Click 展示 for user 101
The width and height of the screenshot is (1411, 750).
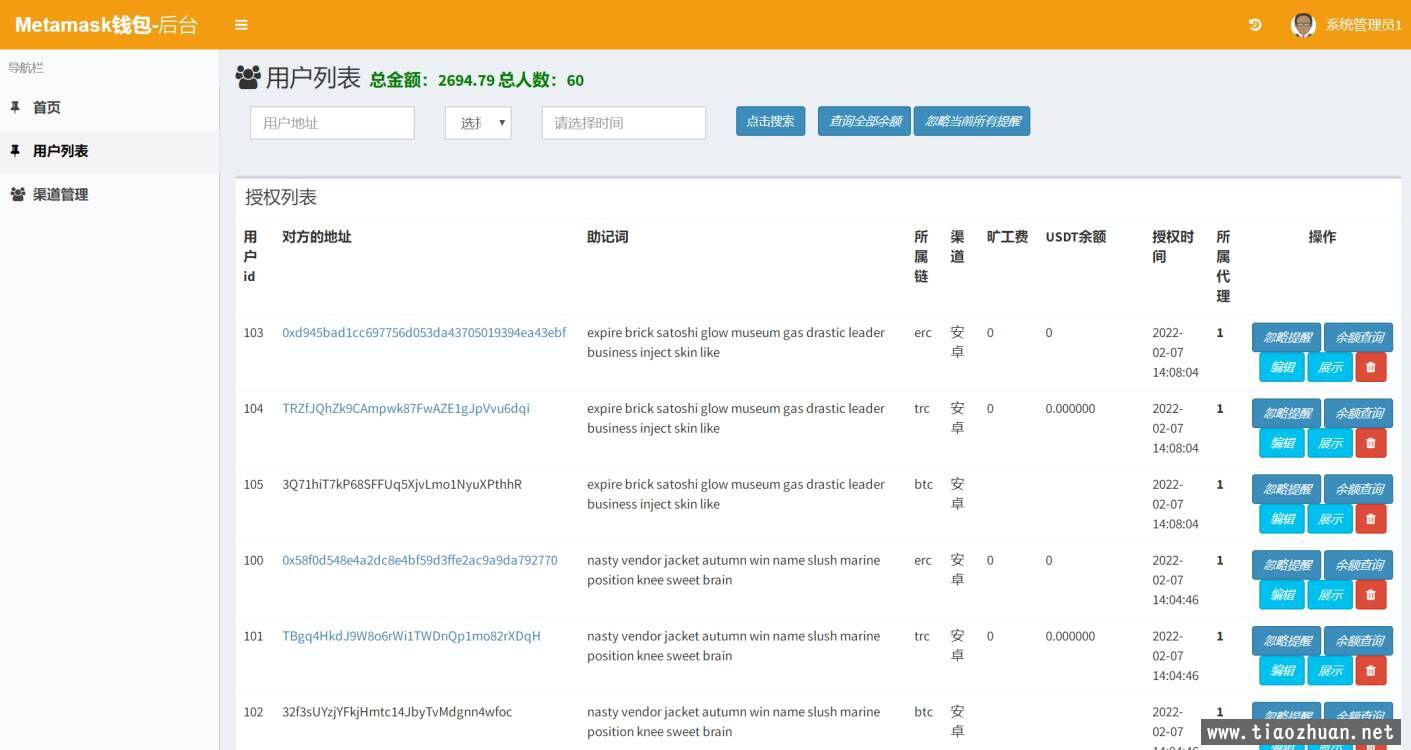tap(1330, 671)
